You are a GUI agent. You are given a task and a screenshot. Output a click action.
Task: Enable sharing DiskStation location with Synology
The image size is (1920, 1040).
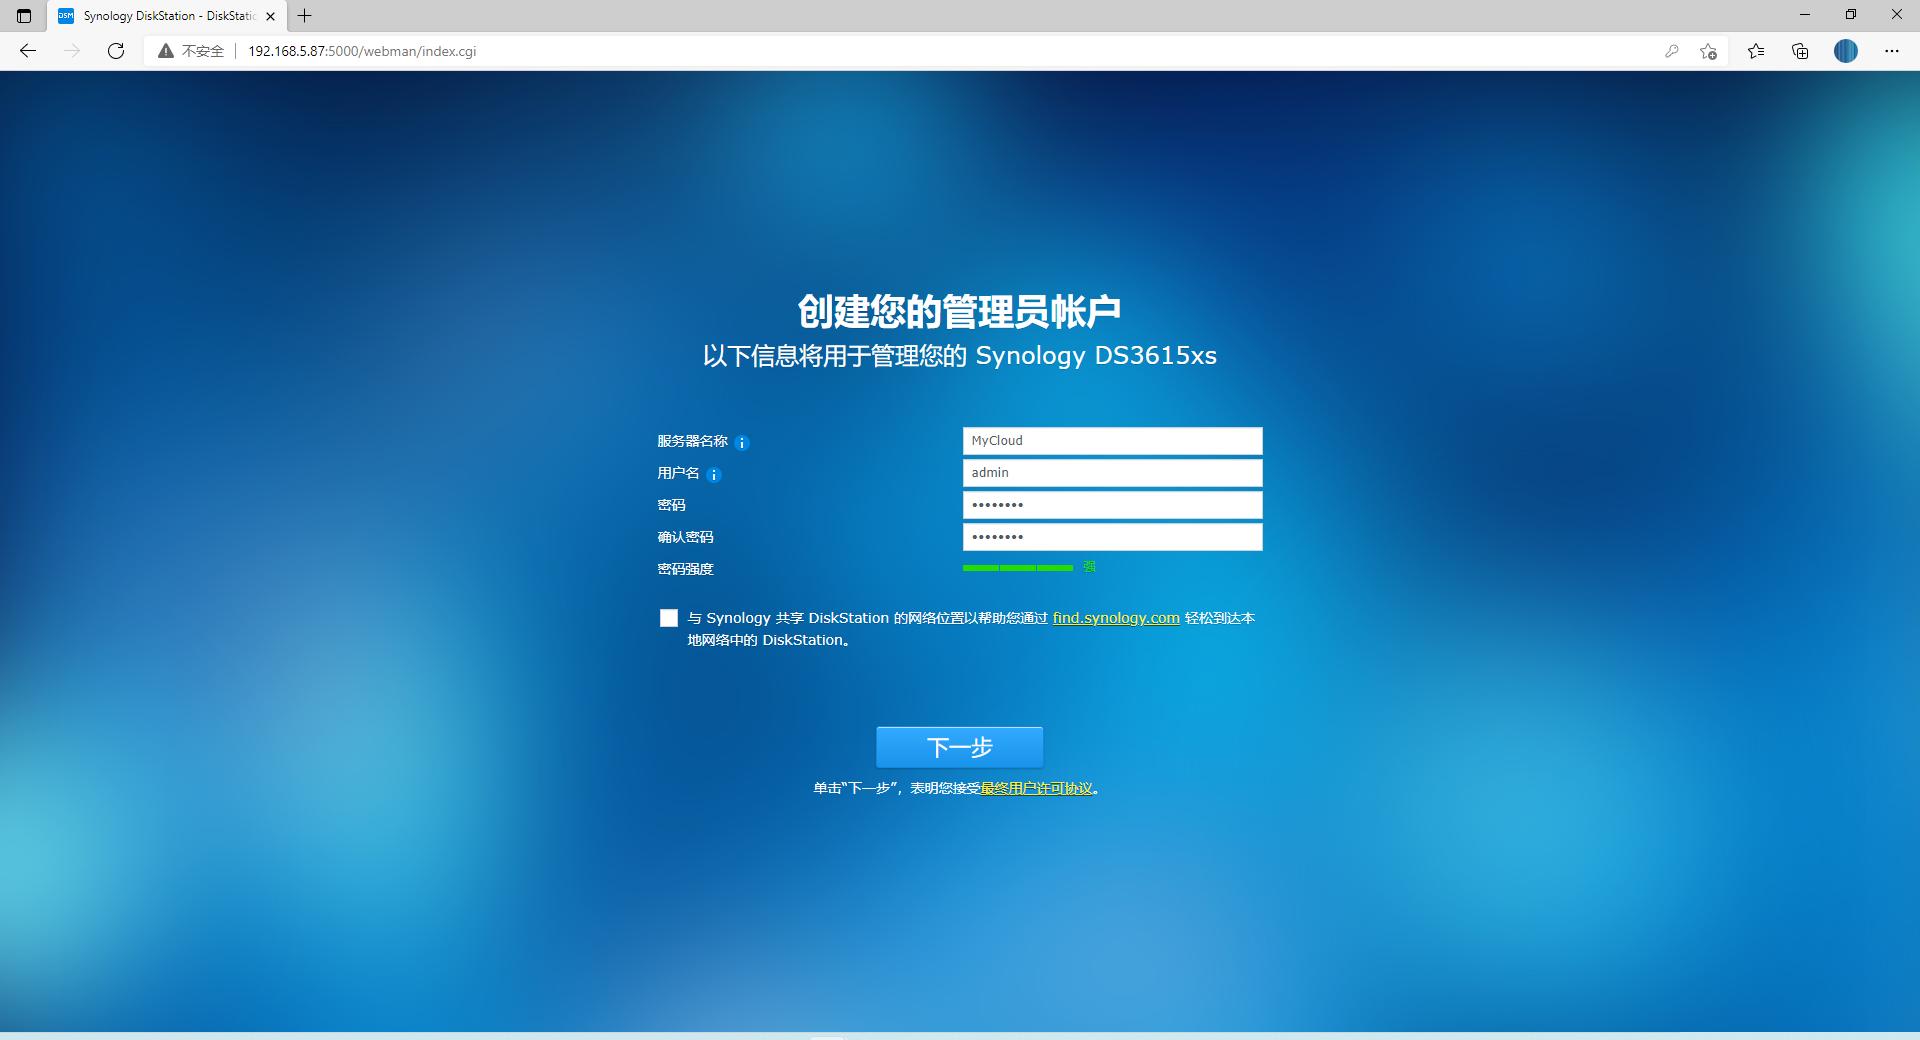coord(668,618)
